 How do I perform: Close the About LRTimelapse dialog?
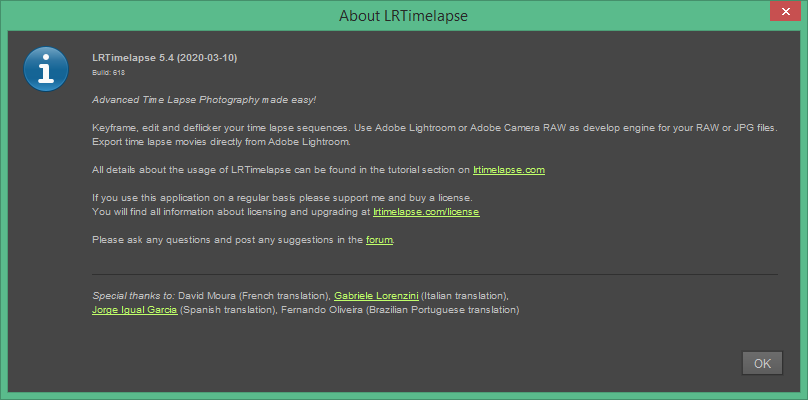(x=785, y=11)
